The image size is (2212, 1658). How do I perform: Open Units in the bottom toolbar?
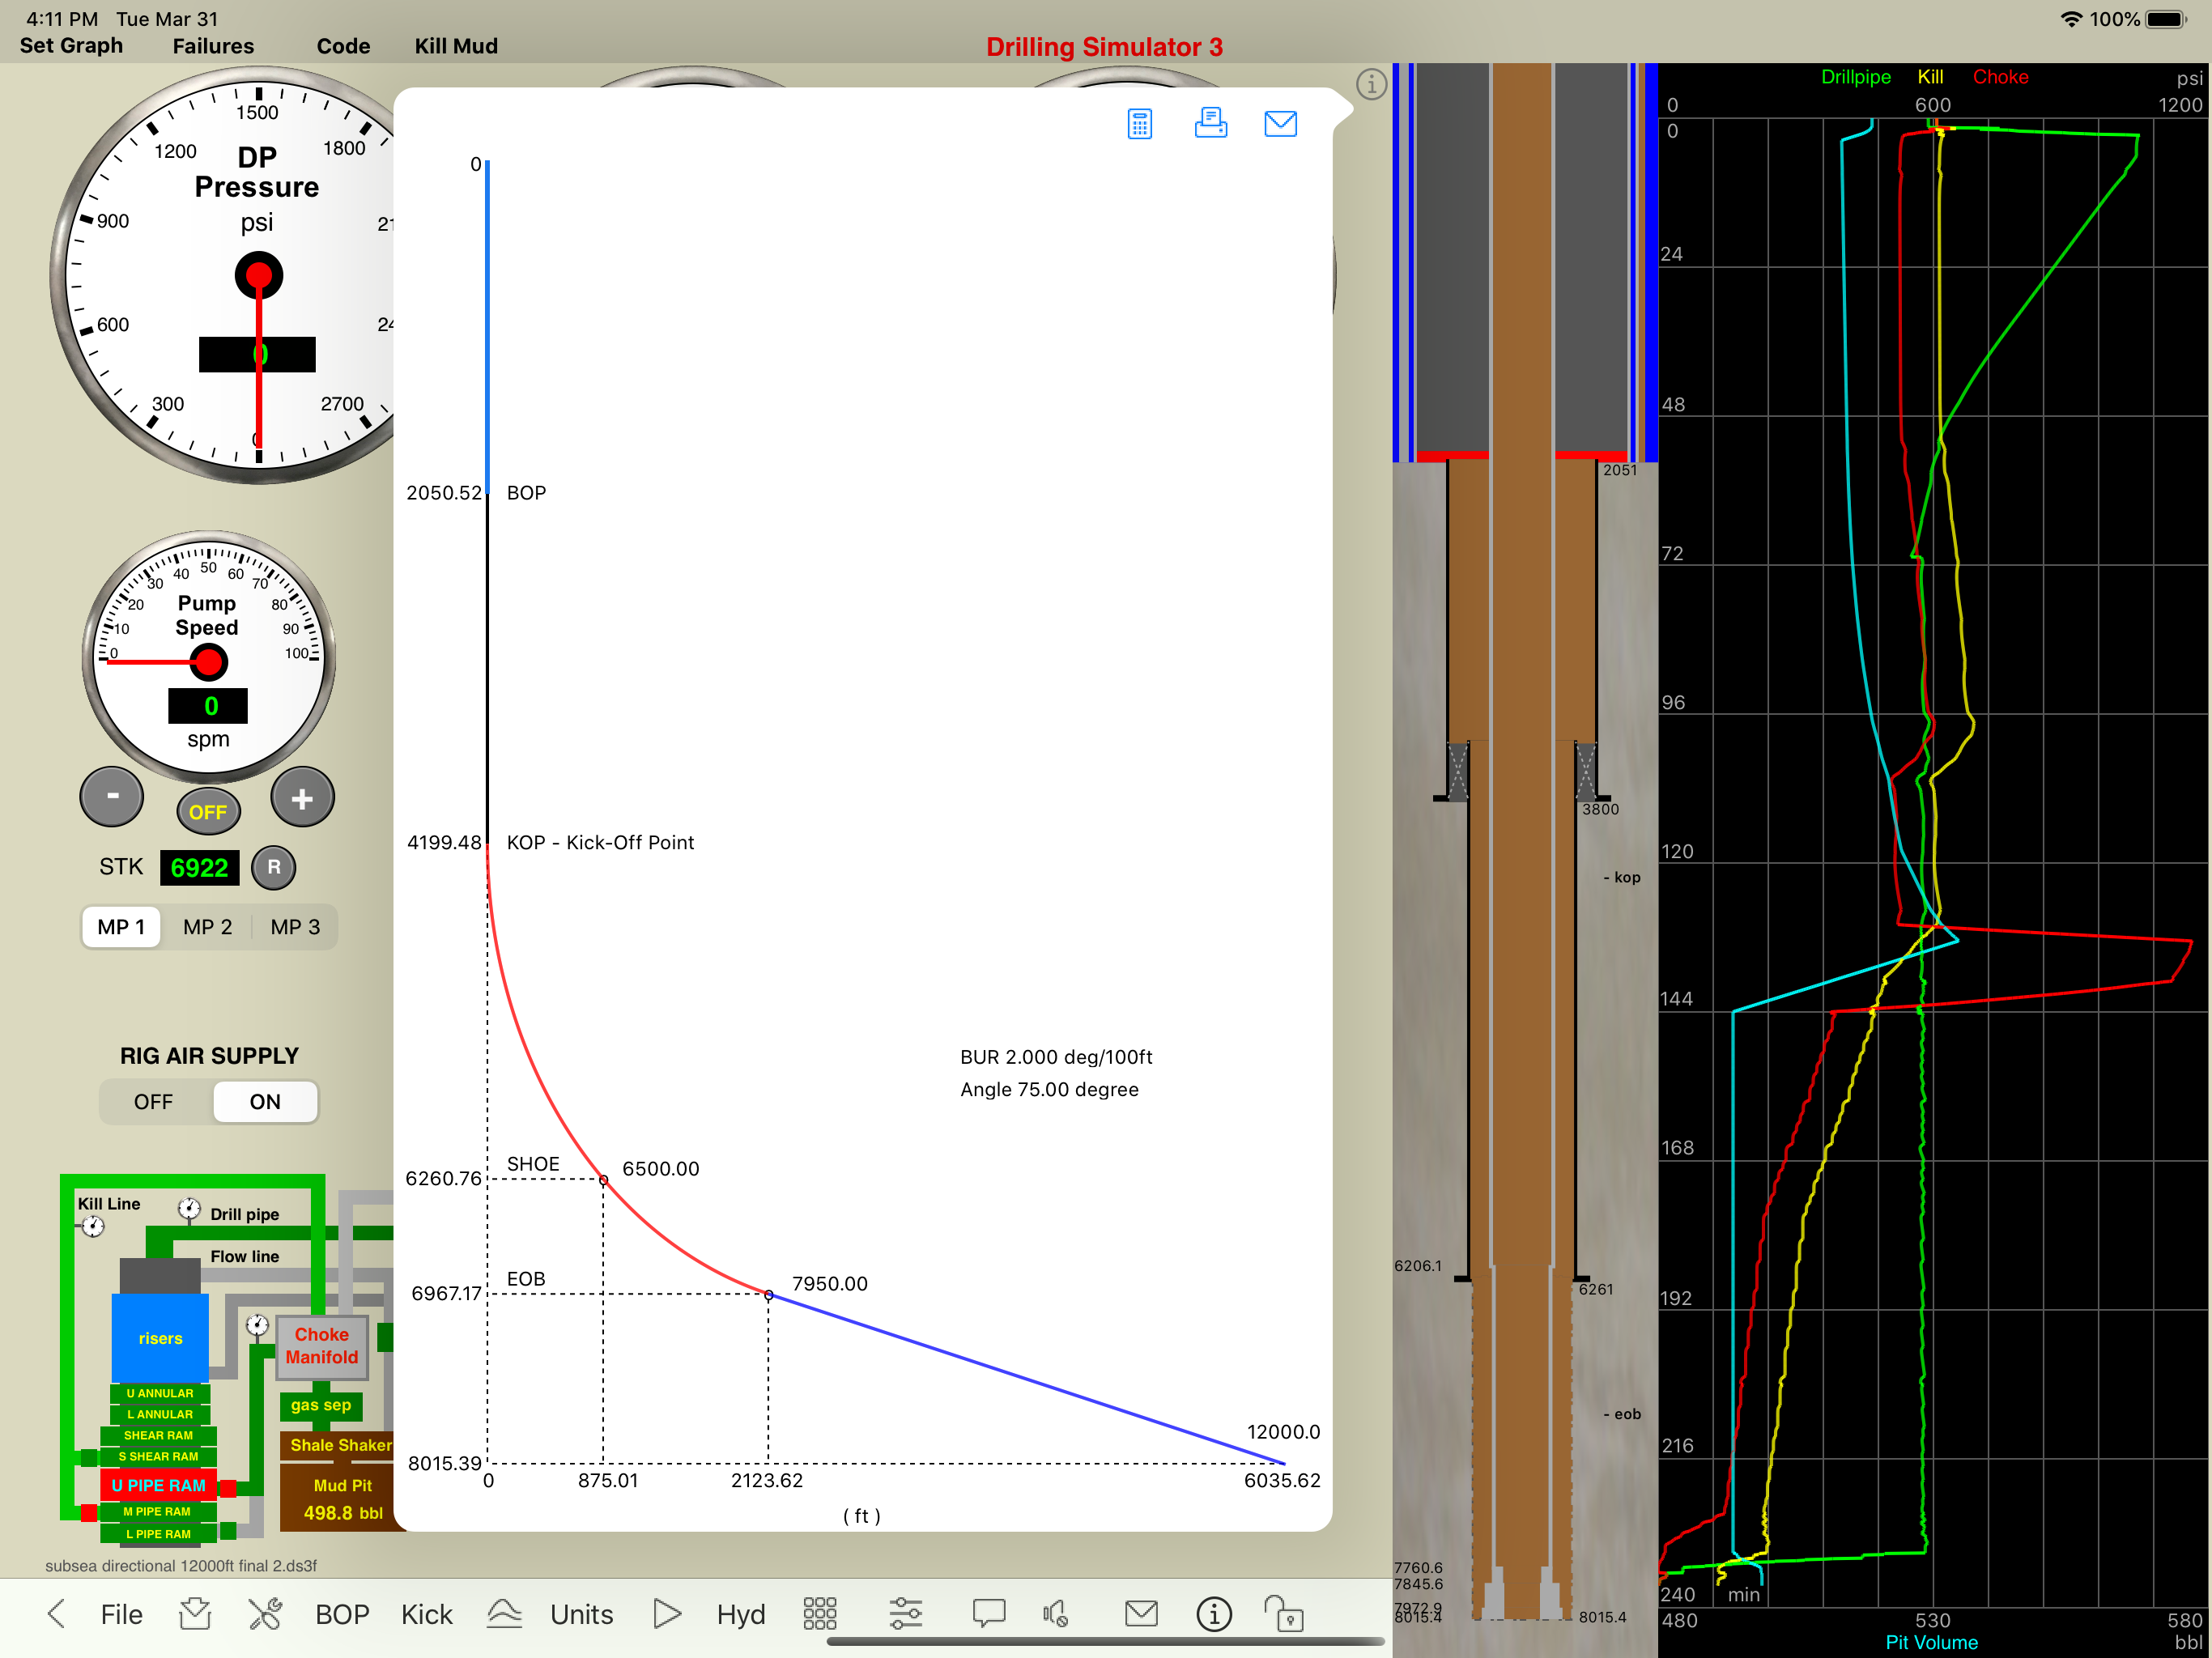click(x=581, y=1614)
